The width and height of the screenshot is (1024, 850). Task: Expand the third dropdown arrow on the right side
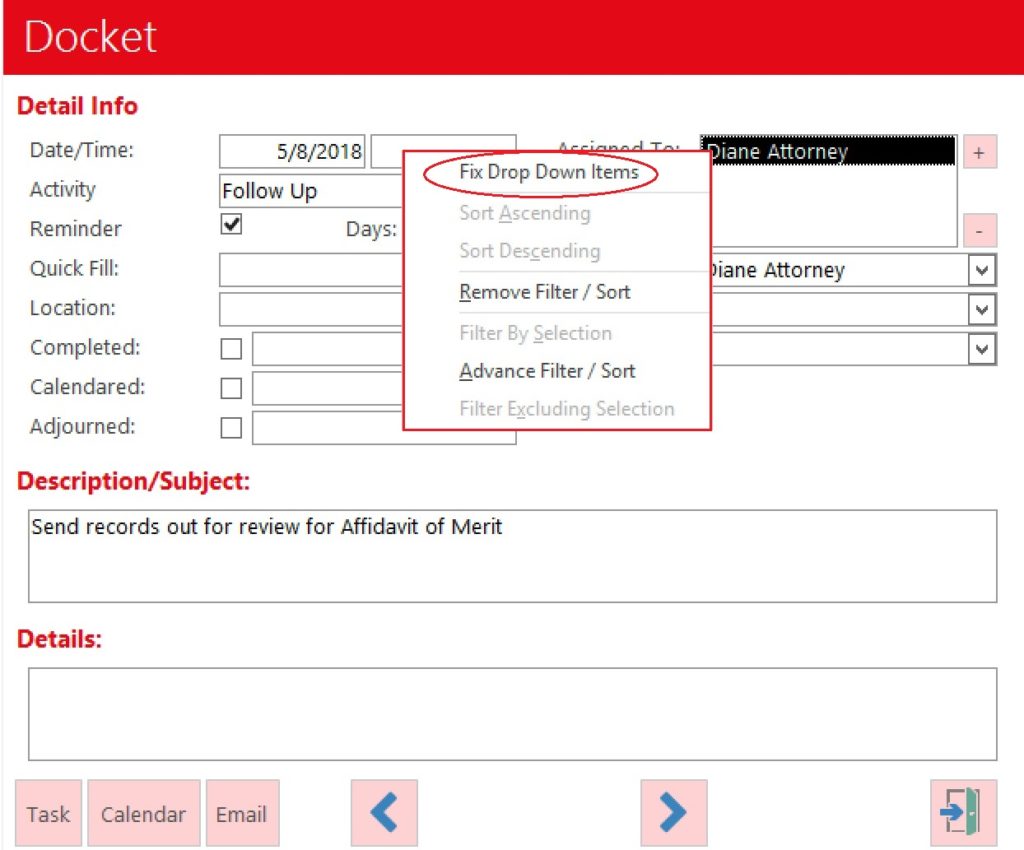(x=982, y=349)
